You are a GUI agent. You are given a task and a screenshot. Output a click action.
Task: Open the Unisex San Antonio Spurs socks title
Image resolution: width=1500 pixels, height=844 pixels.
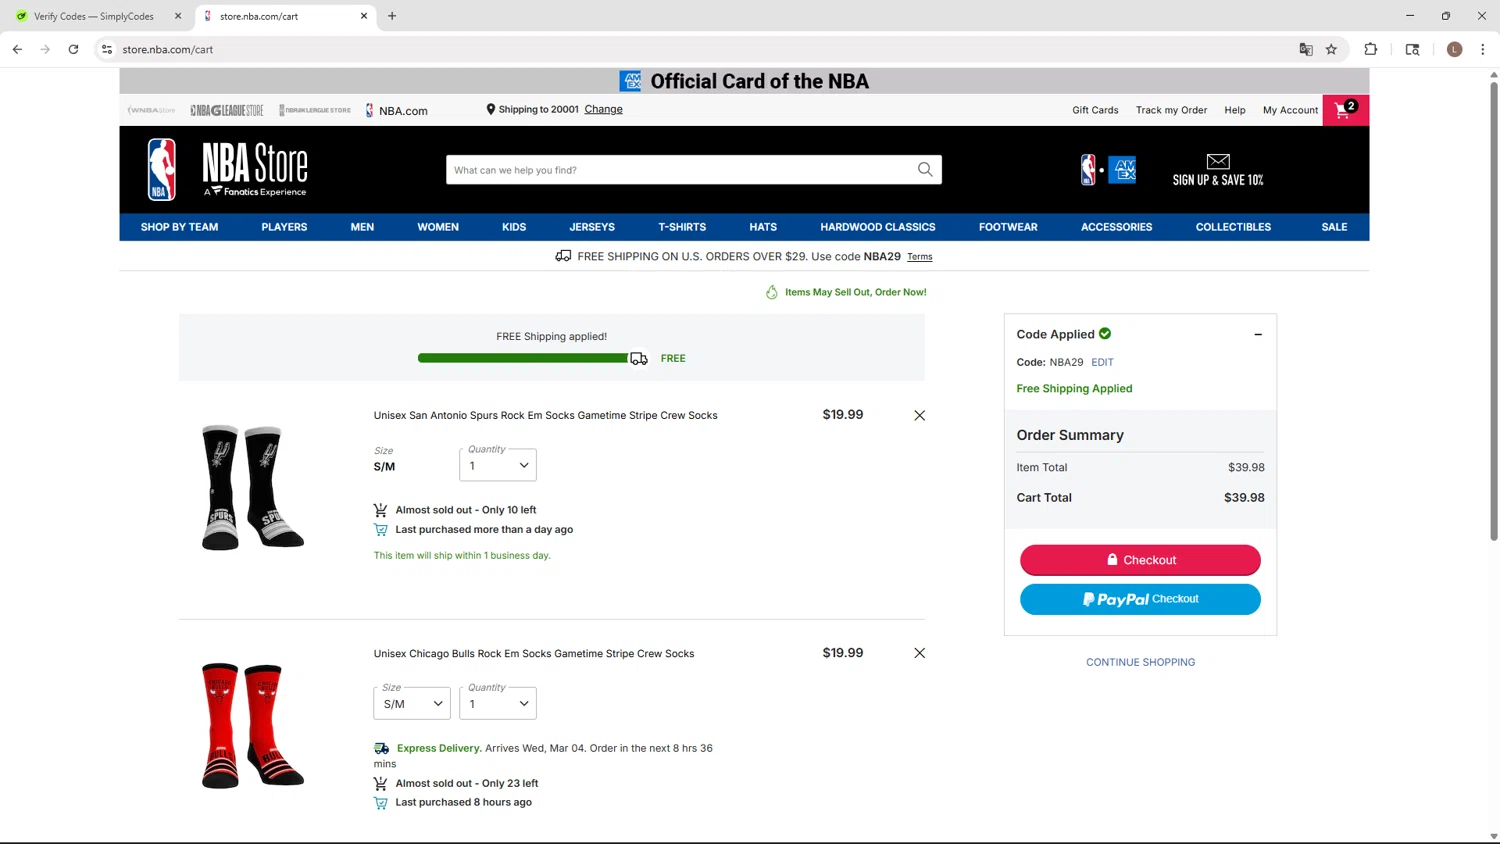(x=545, y=415)
